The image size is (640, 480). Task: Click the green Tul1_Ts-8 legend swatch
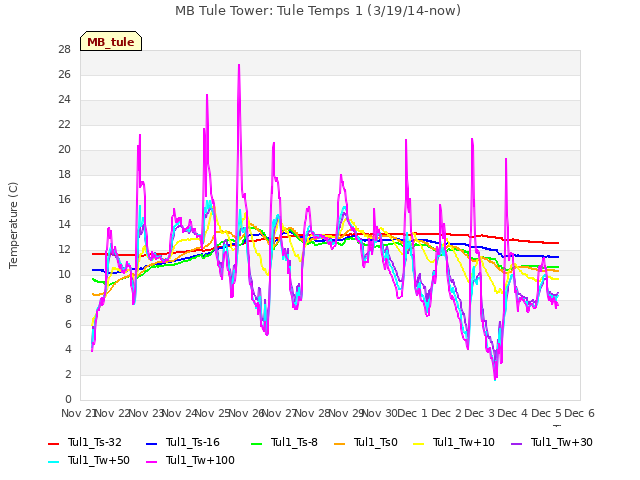[256, 444]
